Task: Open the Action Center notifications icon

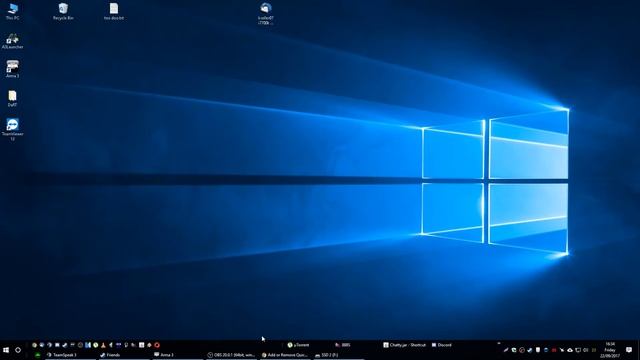Action: 629,350
